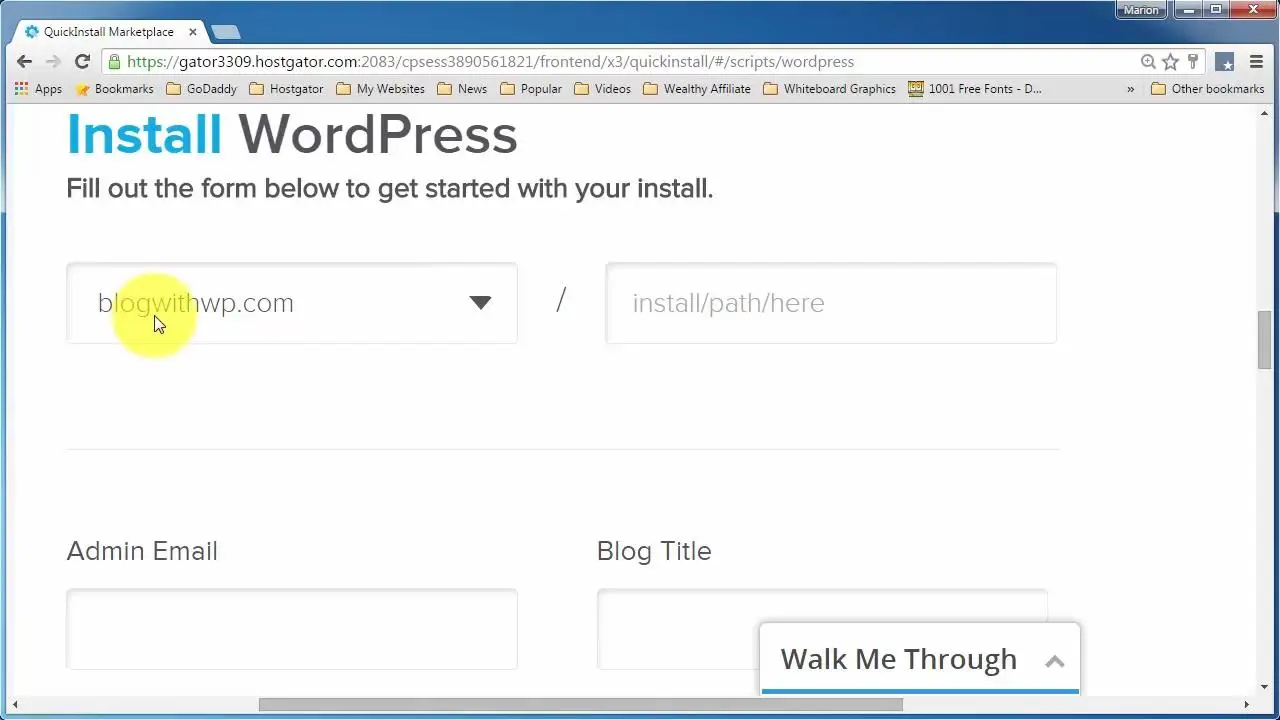Click the address bar URL
This screenshot has height=720, width=1280.
[490, 62]
